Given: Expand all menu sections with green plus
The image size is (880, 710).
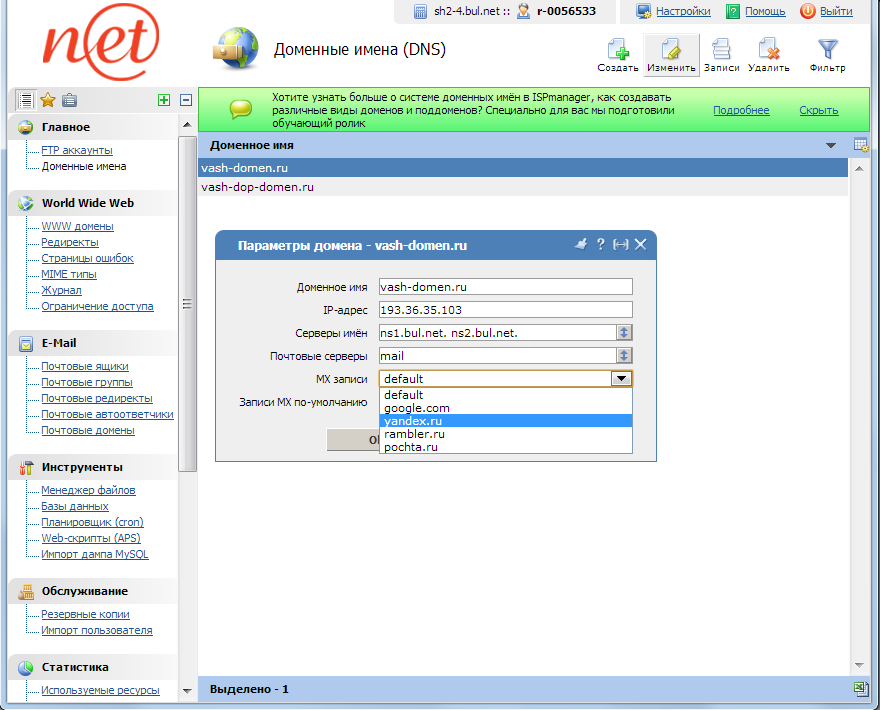Looking at the screenshot, I should tap(164, 100).
